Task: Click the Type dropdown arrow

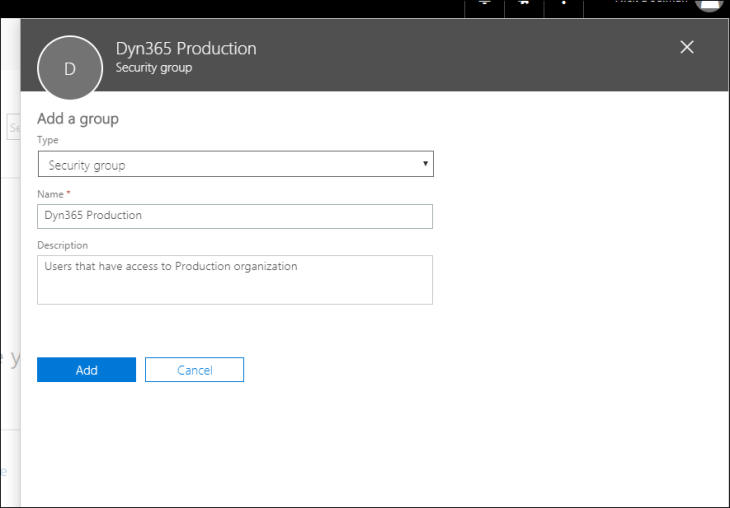Action: 425,164
